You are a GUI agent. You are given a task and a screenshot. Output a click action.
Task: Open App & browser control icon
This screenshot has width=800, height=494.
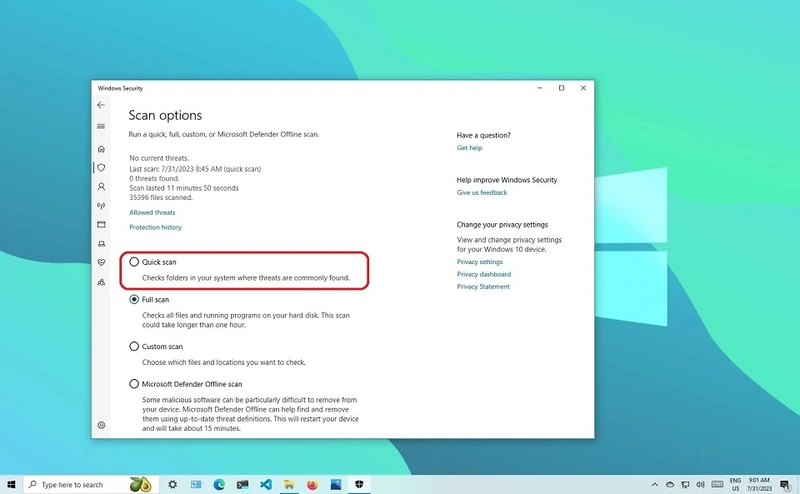[101, 225]
